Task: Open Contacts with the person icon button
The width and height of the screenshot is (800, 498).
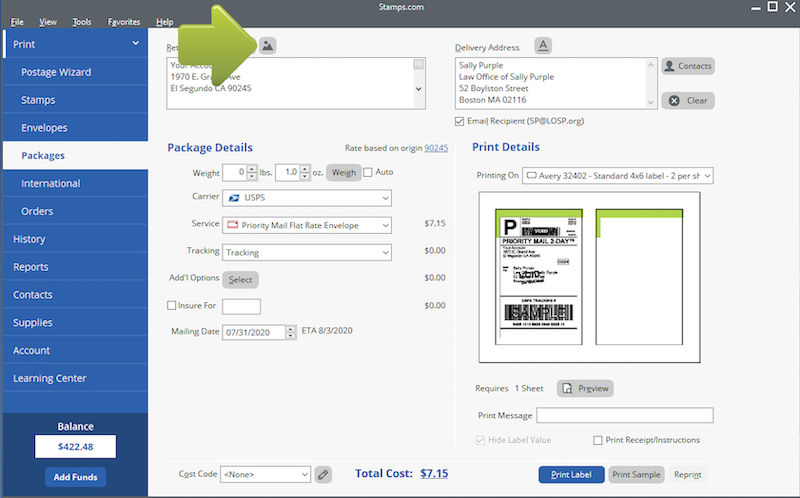Action: [687, 66]
